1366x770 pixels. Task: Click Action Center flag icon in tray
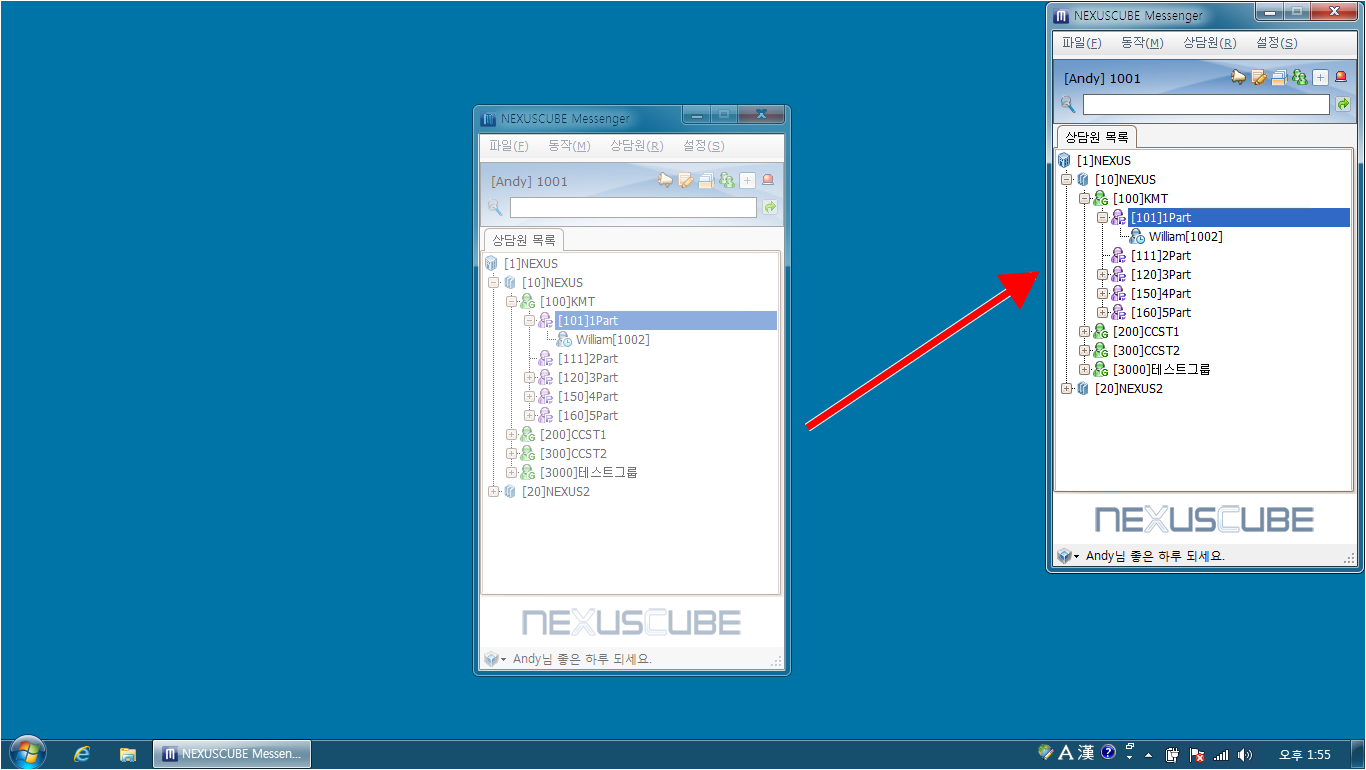pos(1197,755)
